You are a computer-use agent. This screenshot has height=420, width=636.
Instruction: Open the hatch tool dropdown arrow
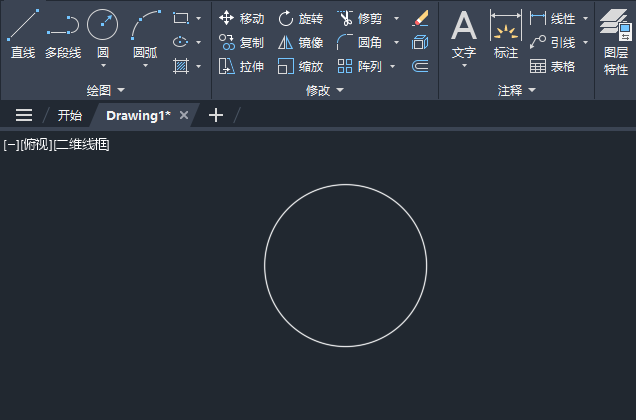(198, 66)
